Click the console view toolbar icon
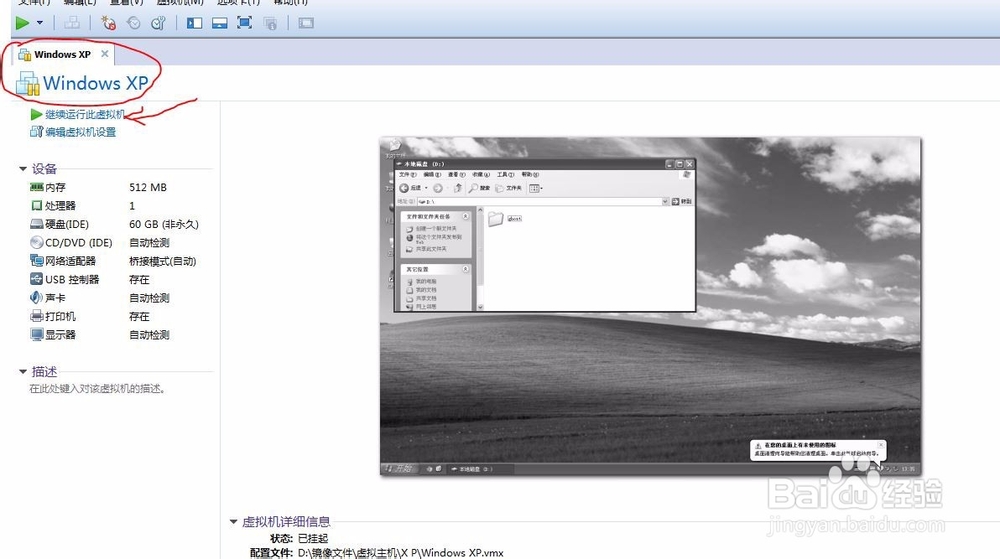 point(306,23)
